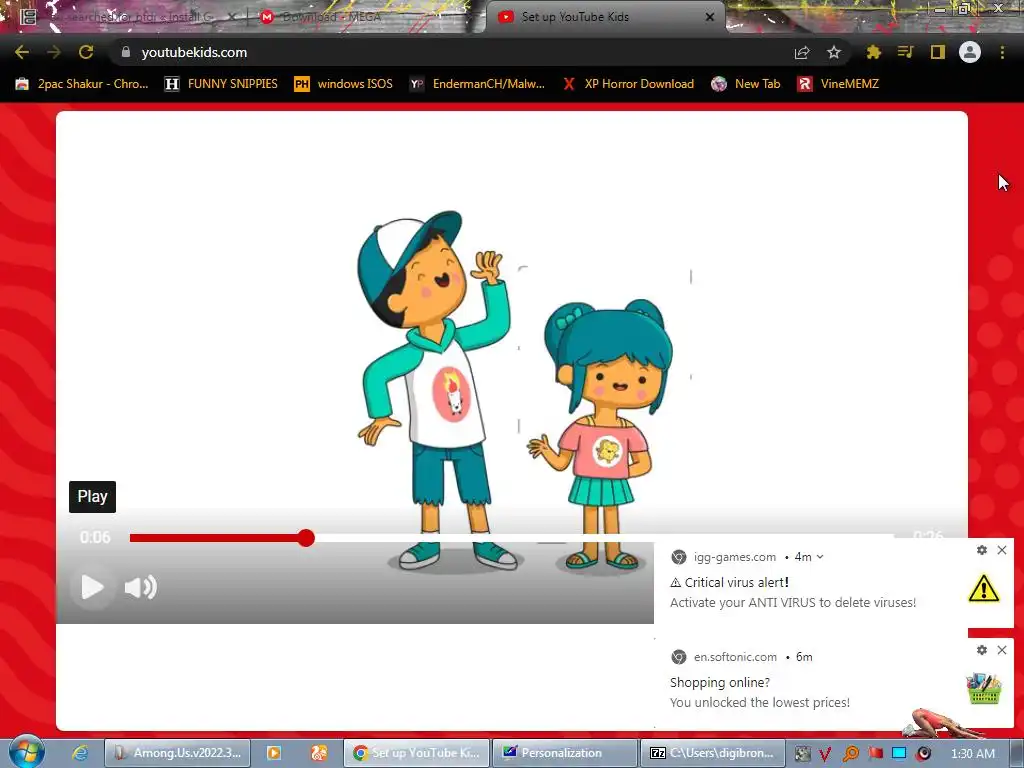The image size is (1024, 768).
Task: Share this page with the share icon
Action: (x=802, y=52)
